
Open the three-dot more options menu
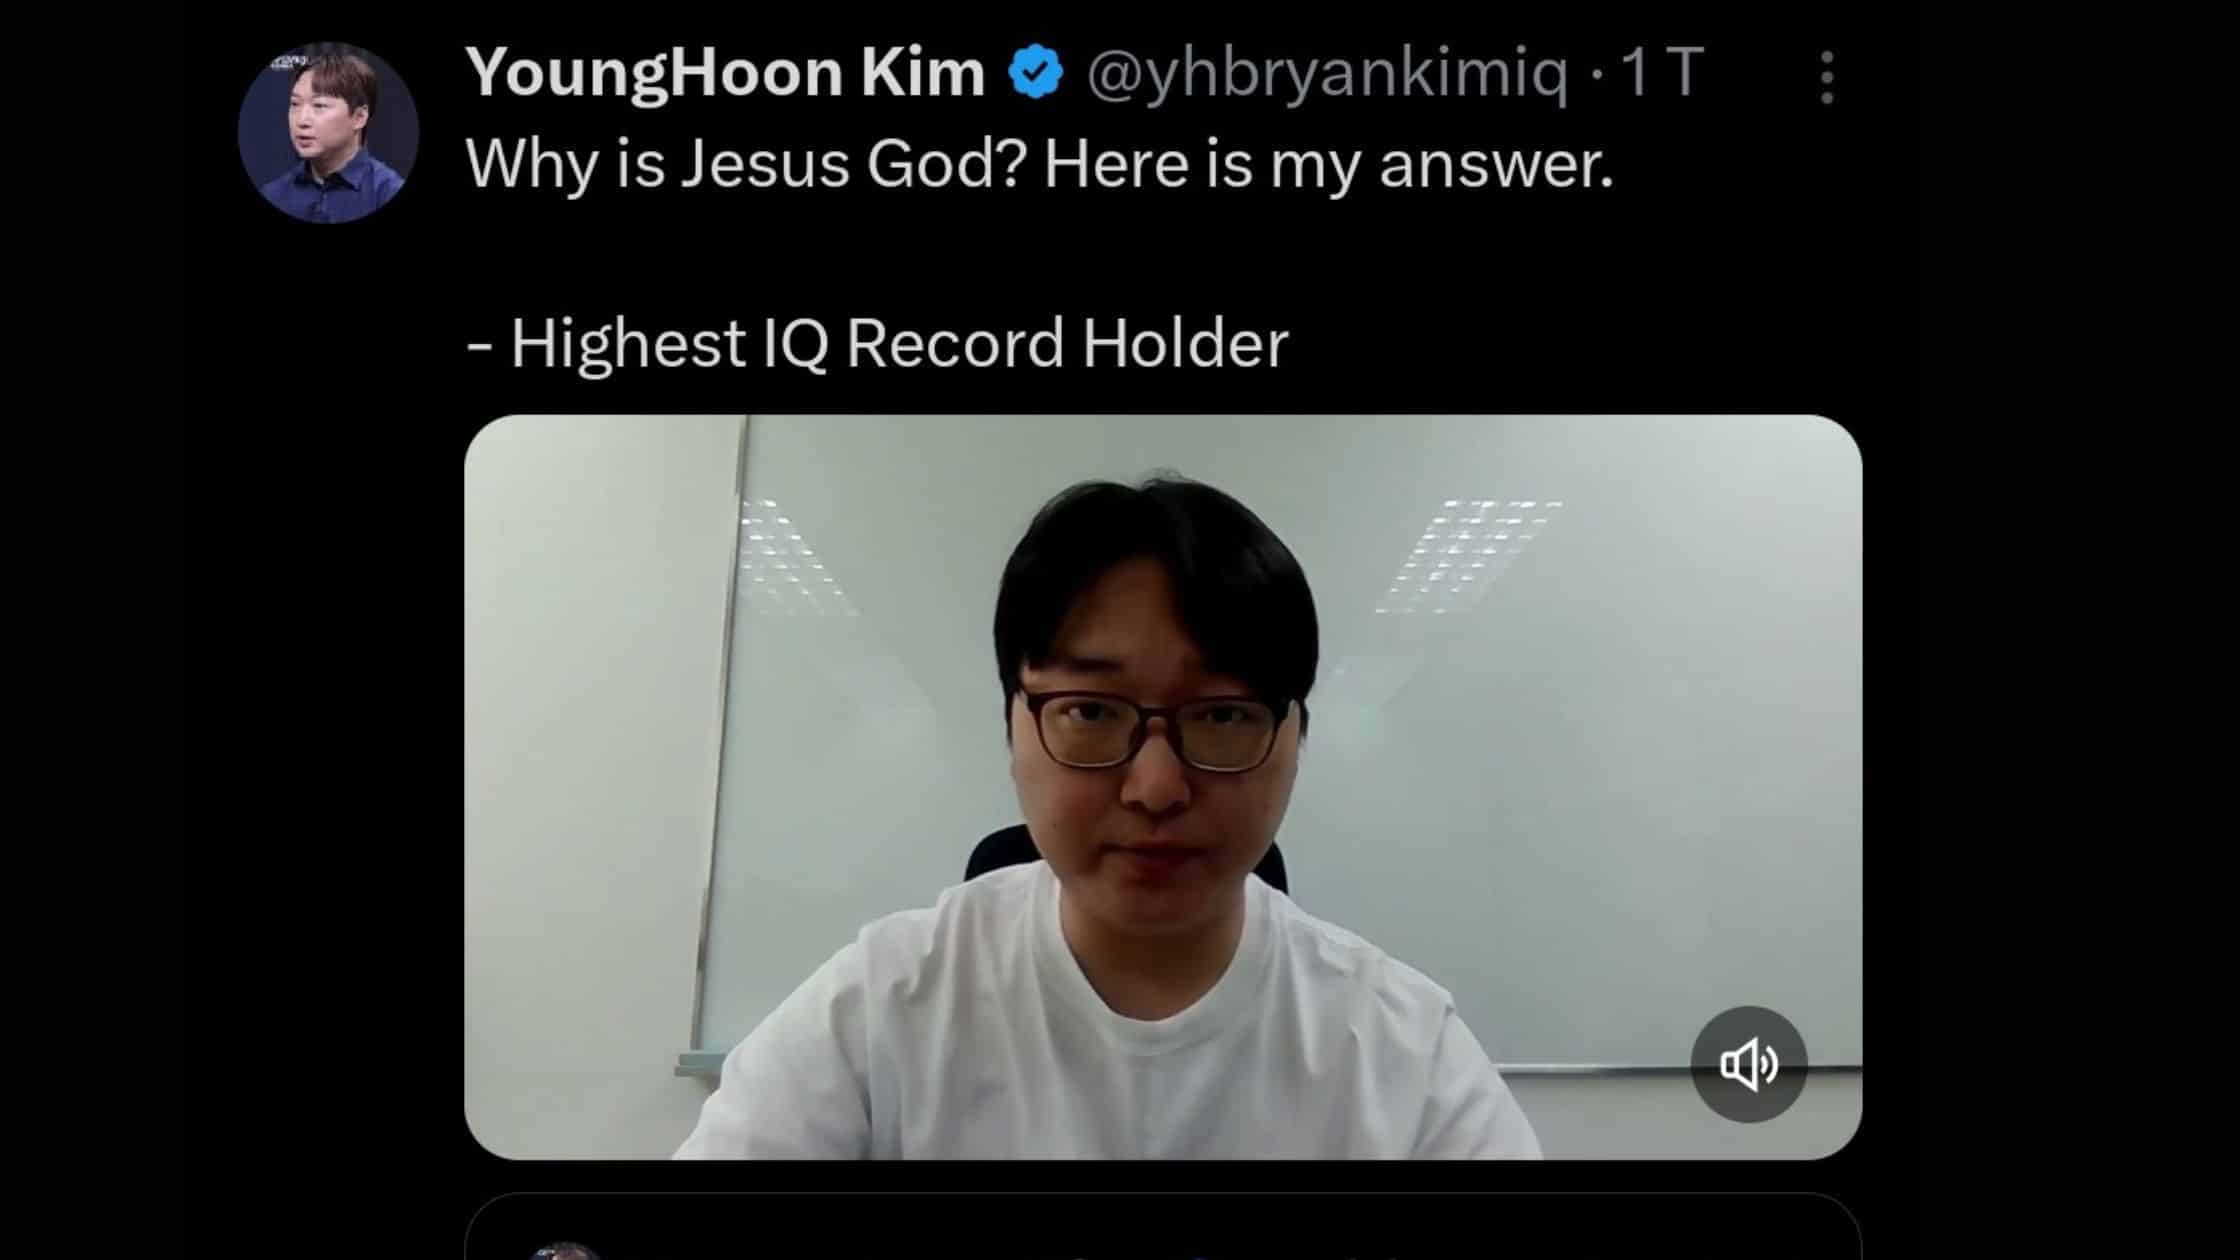(1826, 77)
